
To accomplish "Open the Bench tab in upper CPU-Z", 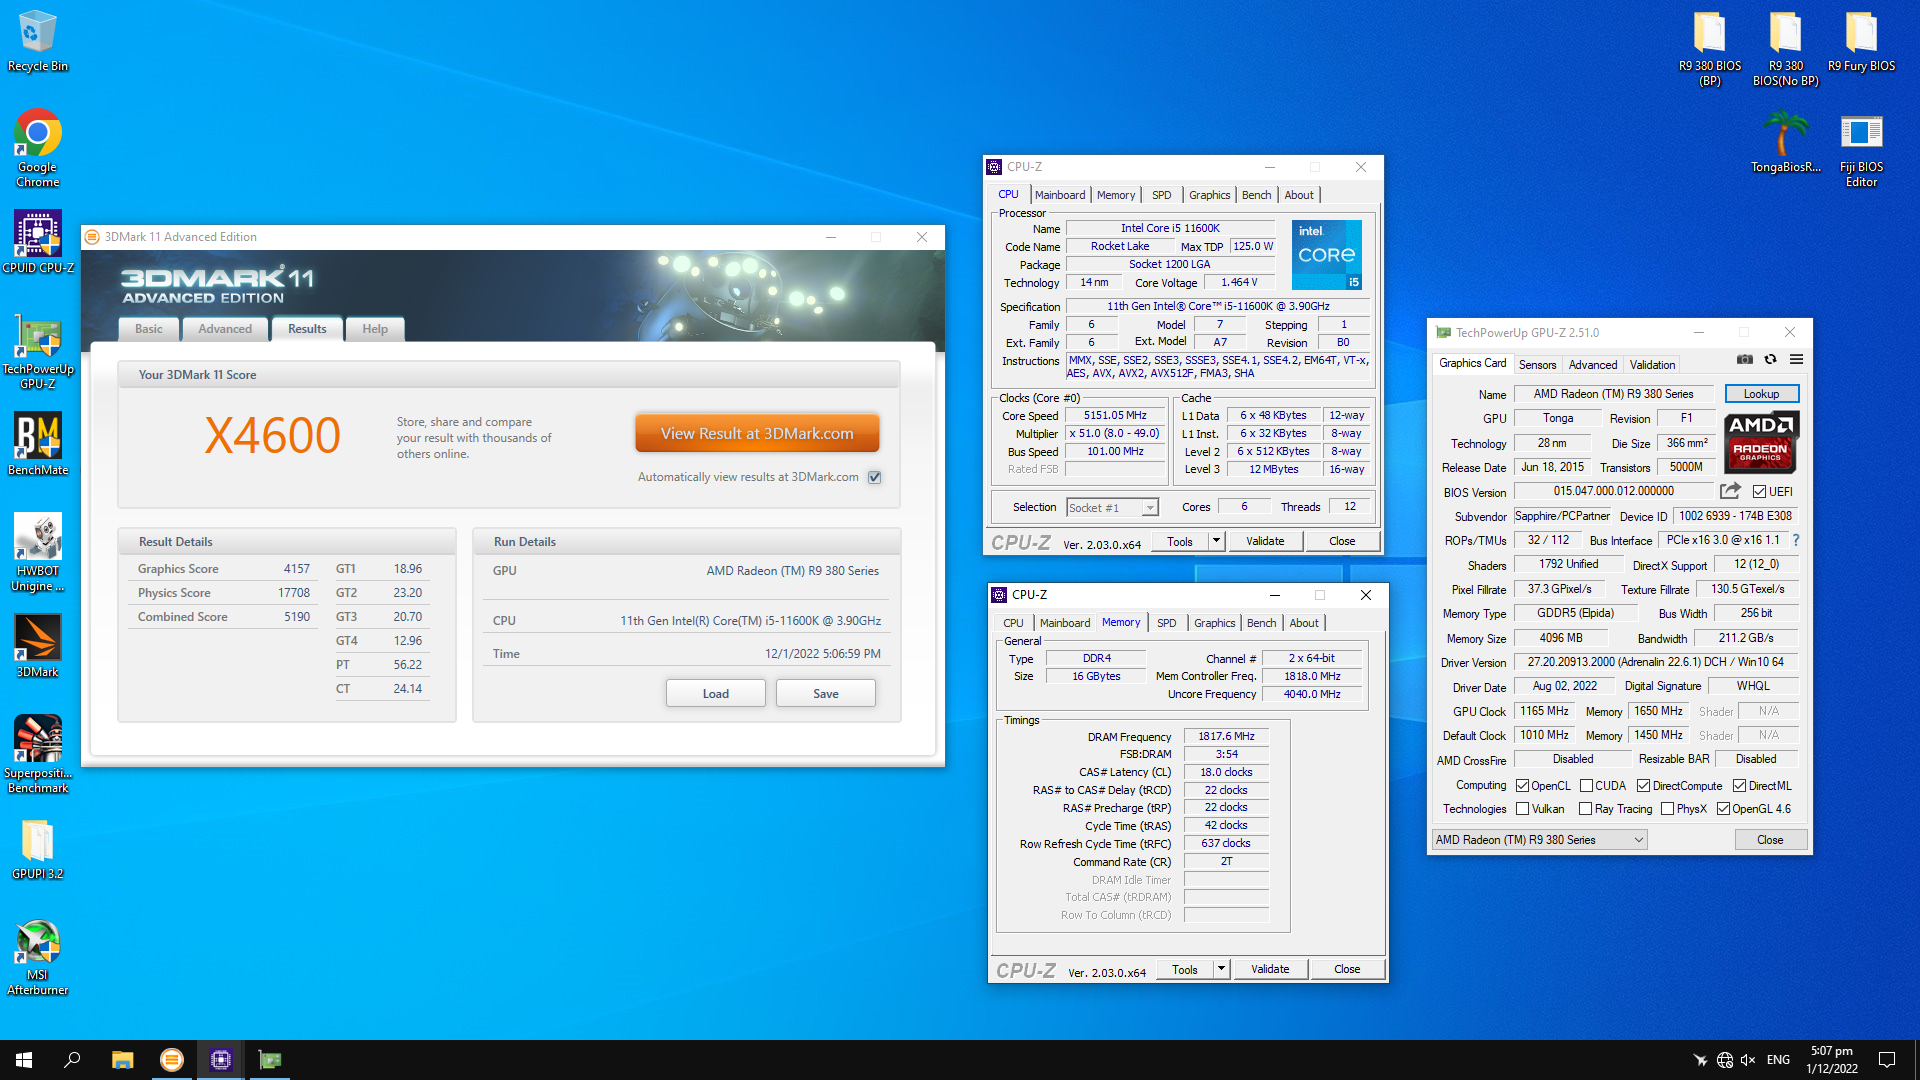I will click(1256, 195).
